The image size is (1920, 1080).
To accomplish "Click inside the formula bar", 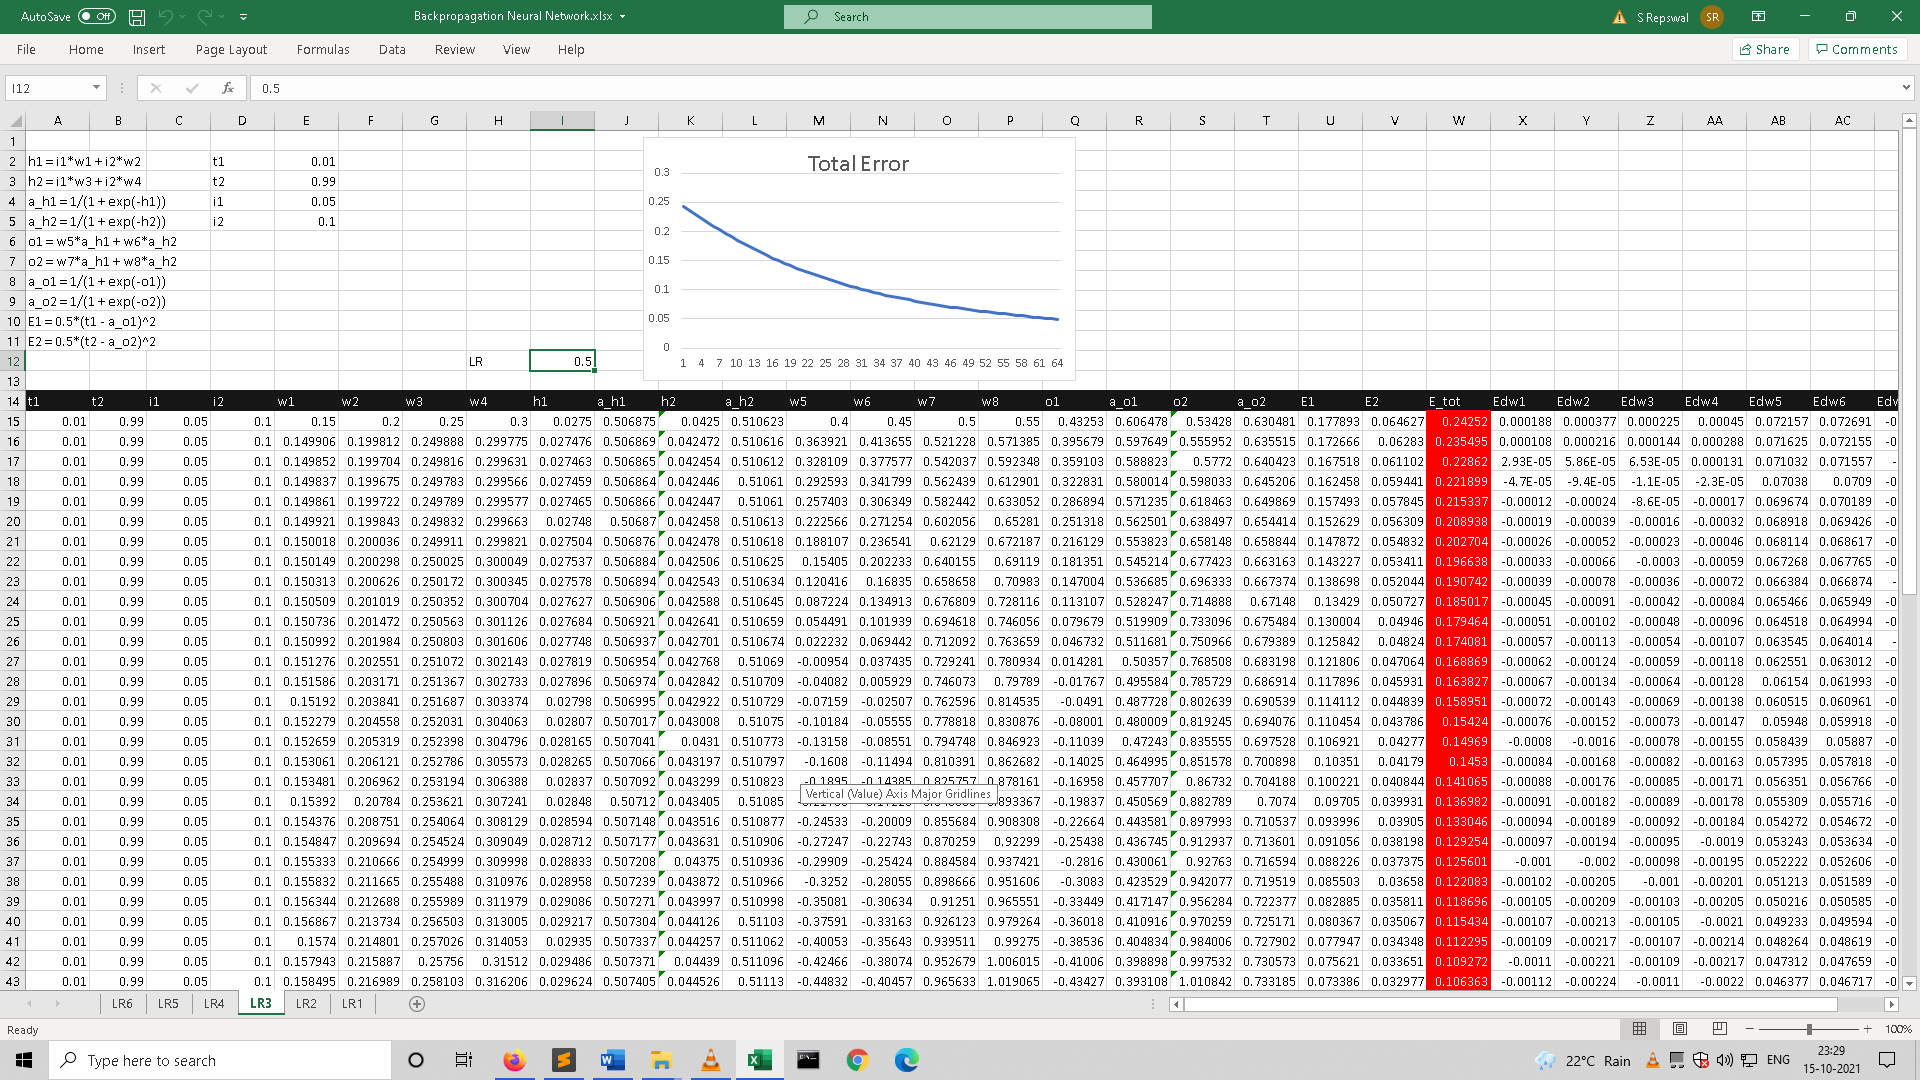I will click(600, 88).
